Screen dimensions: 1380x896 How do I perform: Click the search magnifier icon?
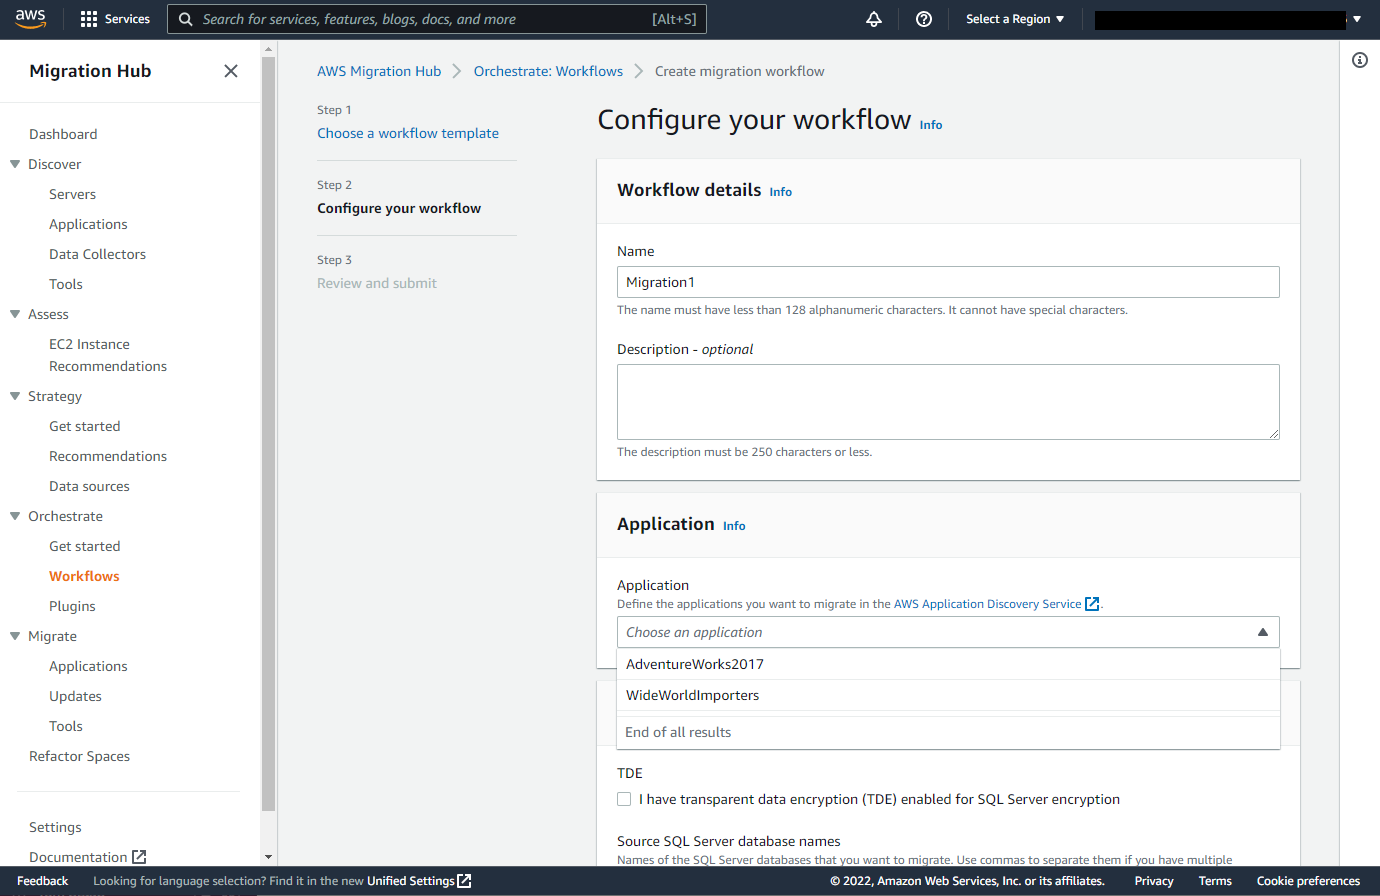(x=186, y=19)
